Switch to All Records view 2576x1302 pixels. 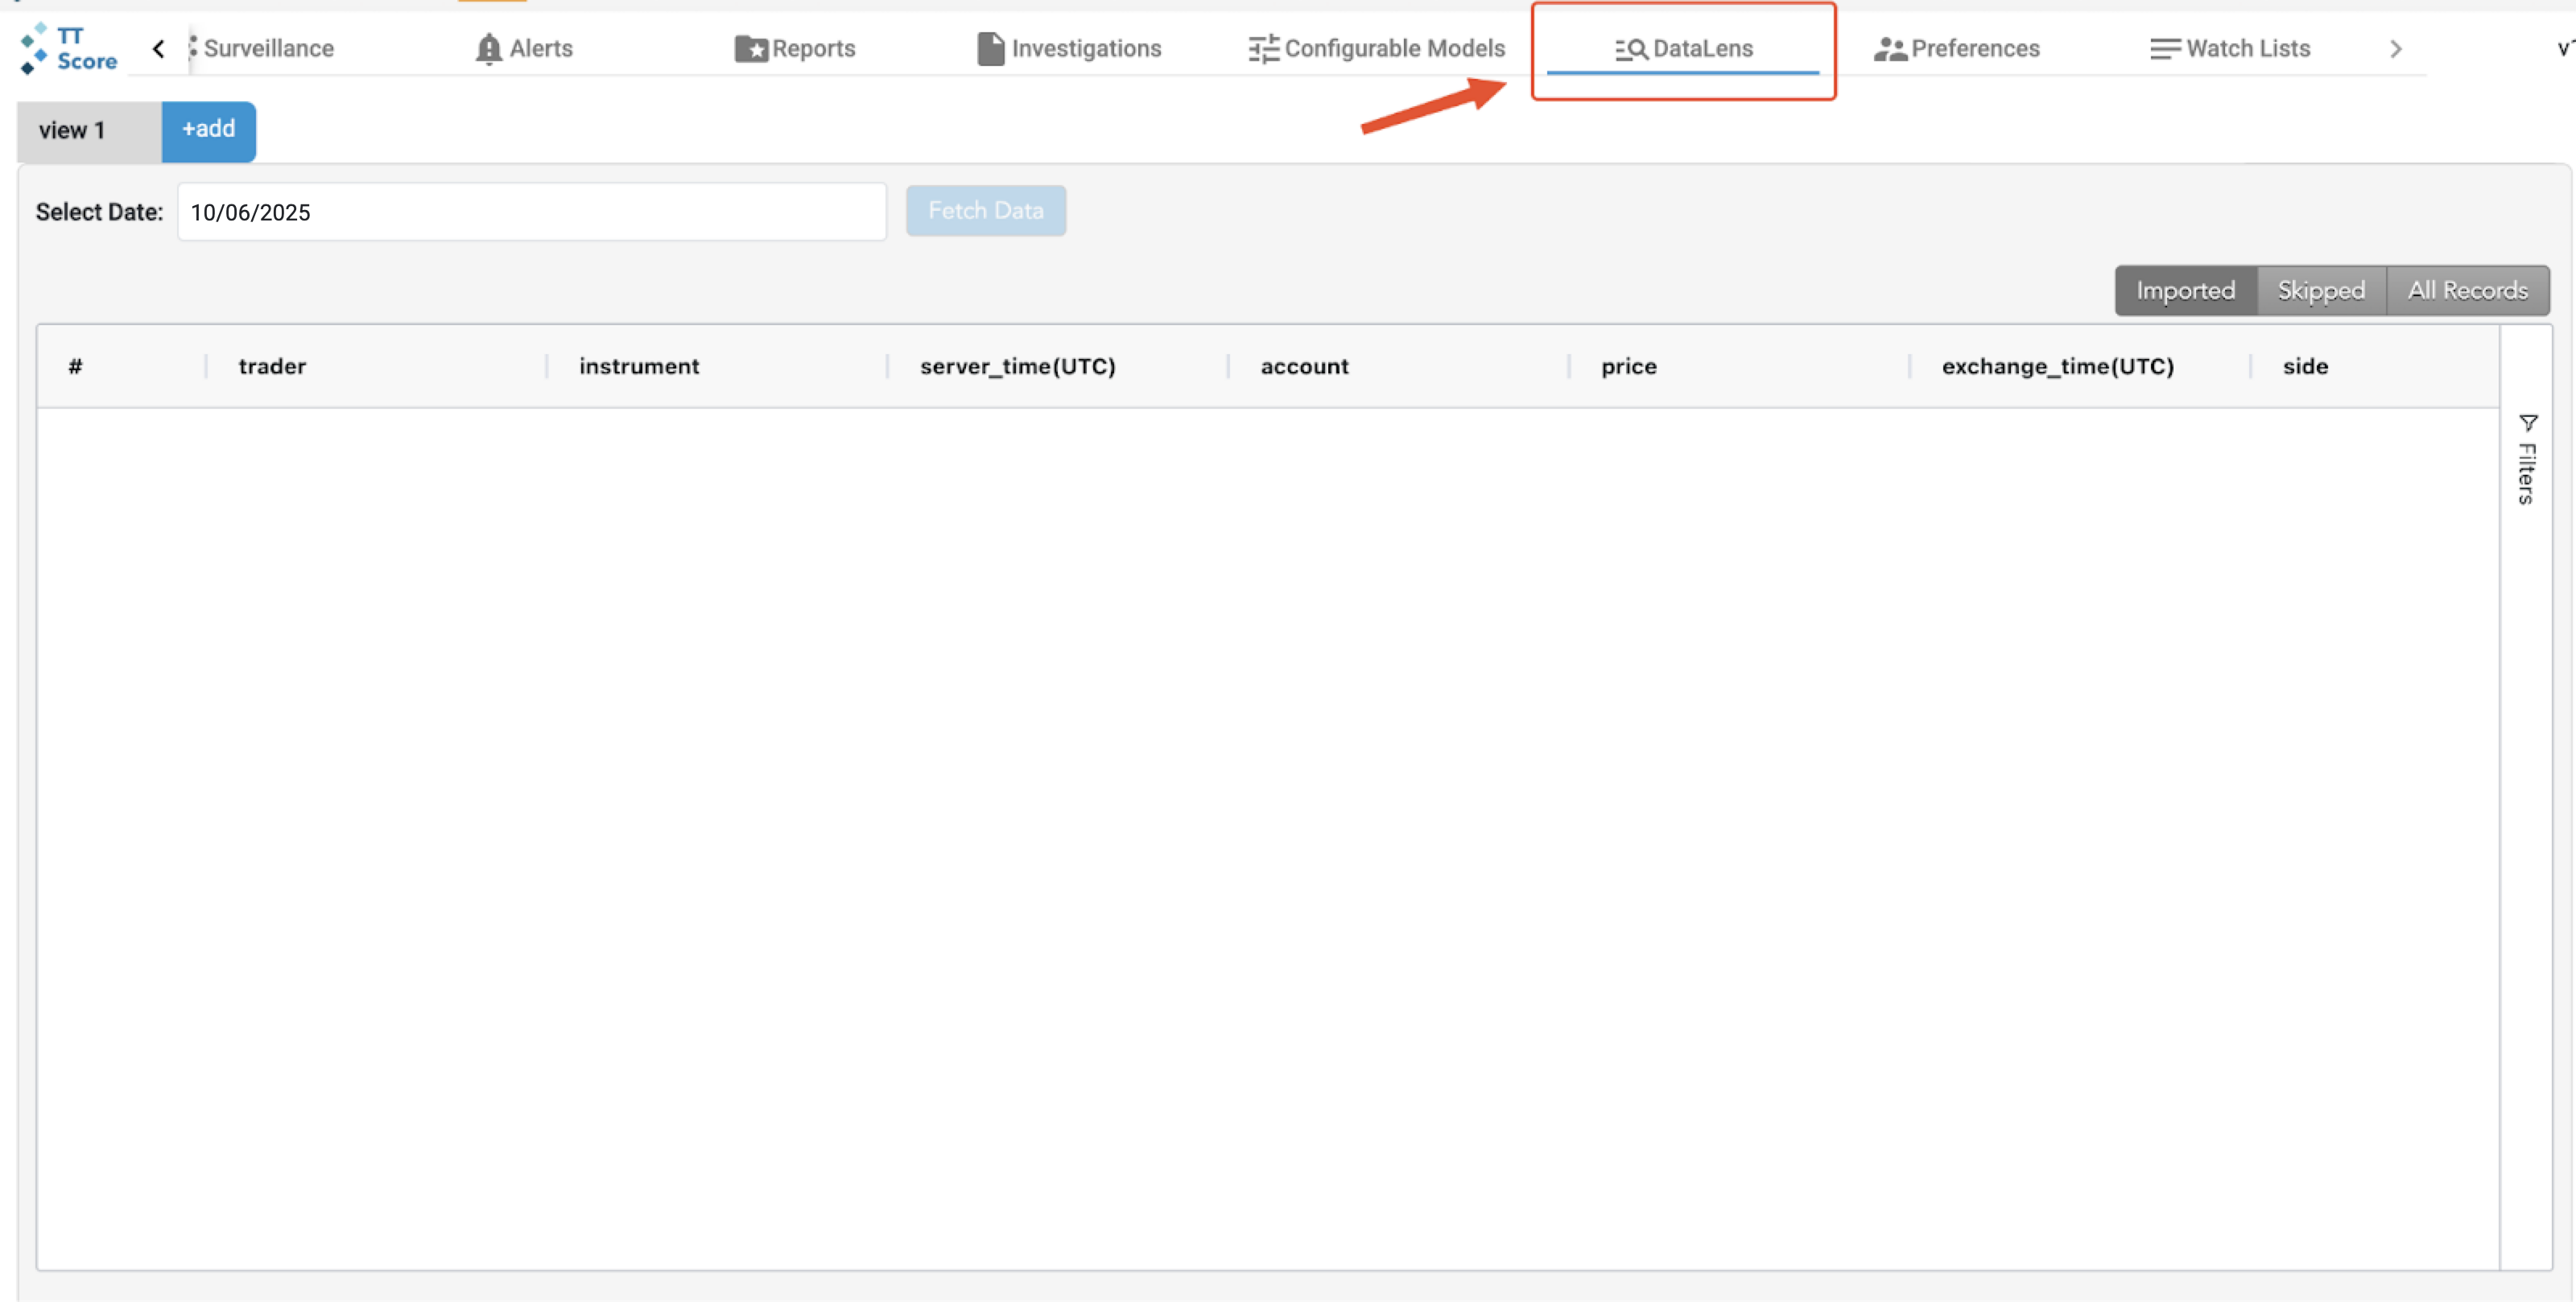(2467, 290)
